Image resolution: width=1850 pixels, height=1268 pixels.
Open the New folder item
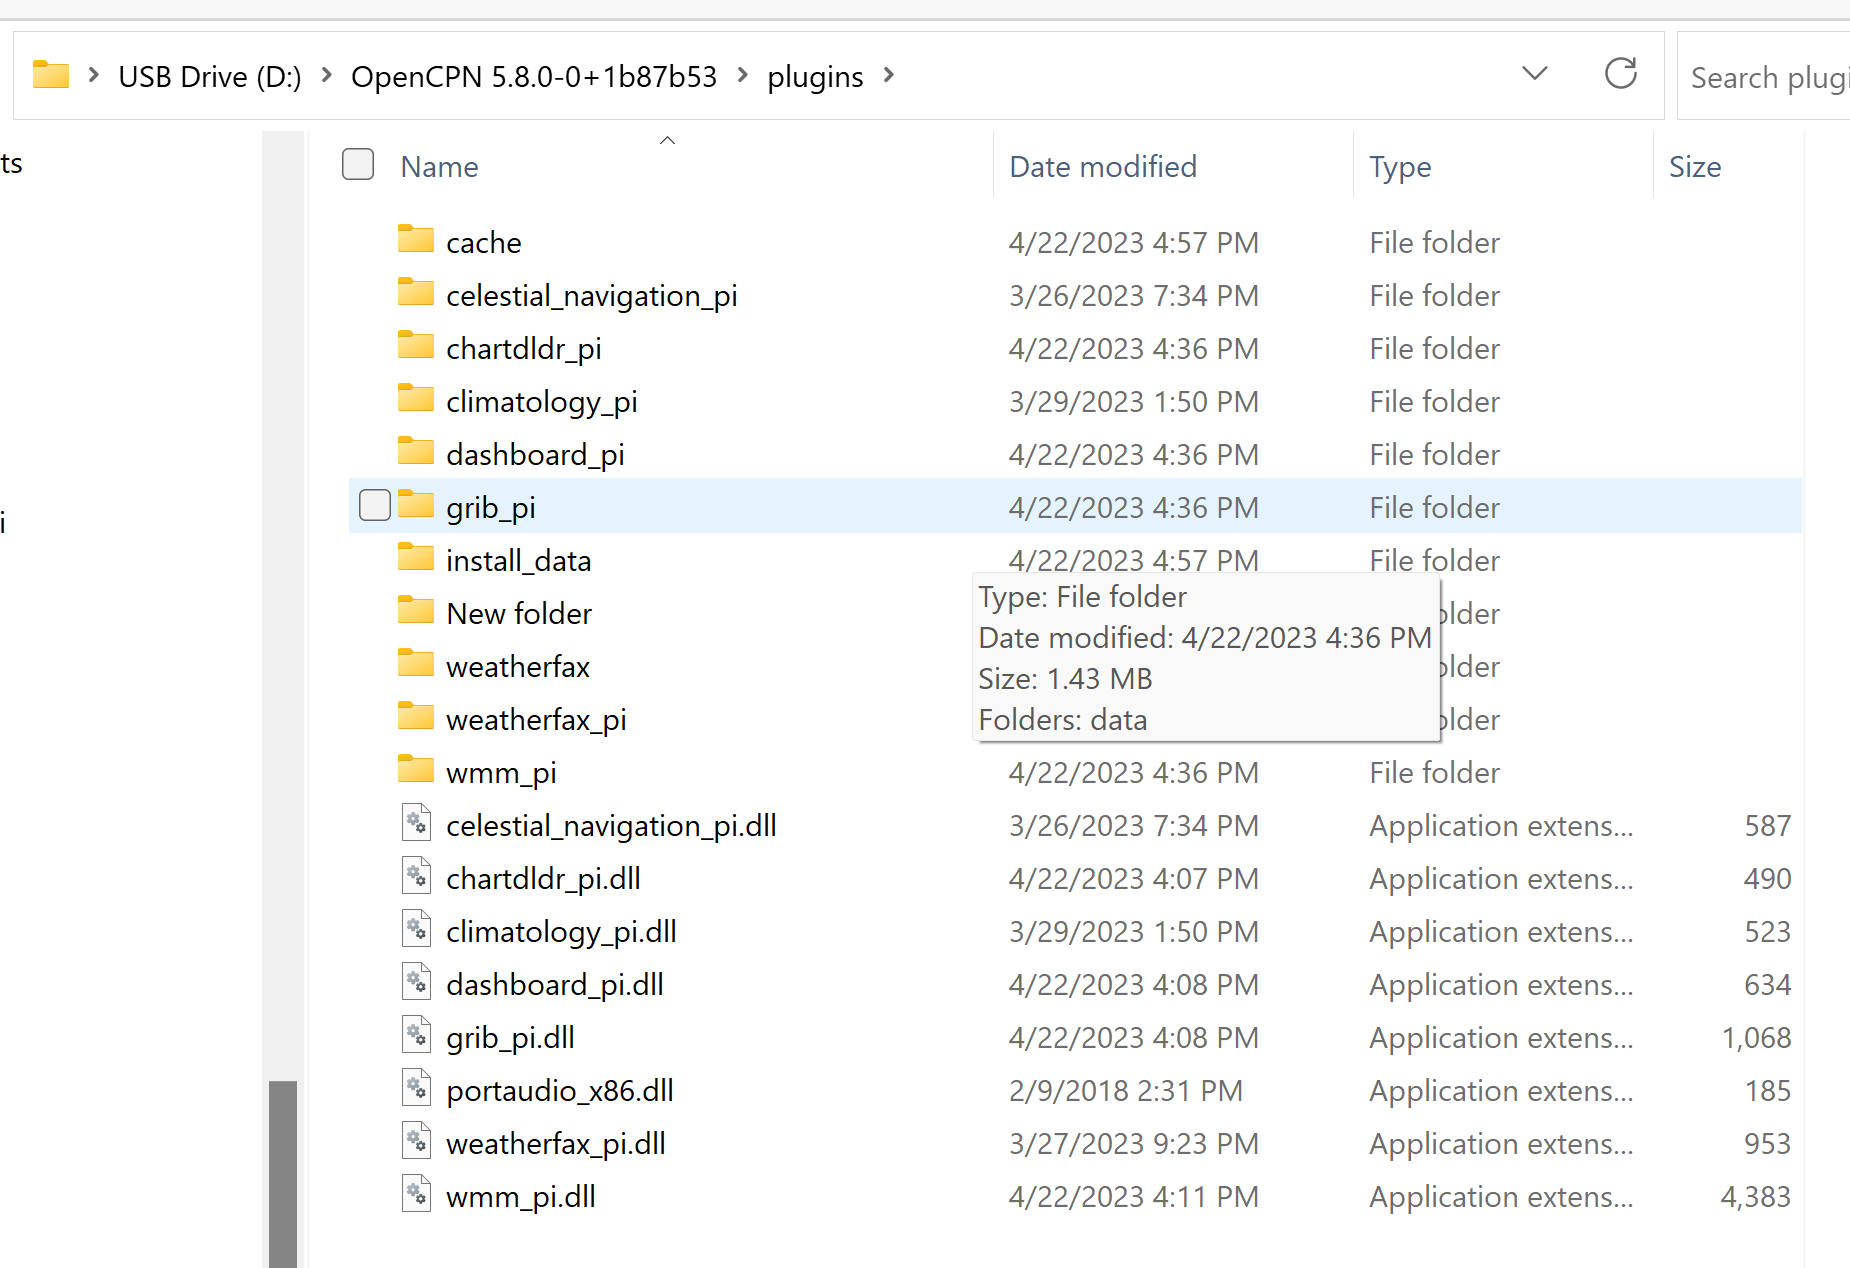518,612
